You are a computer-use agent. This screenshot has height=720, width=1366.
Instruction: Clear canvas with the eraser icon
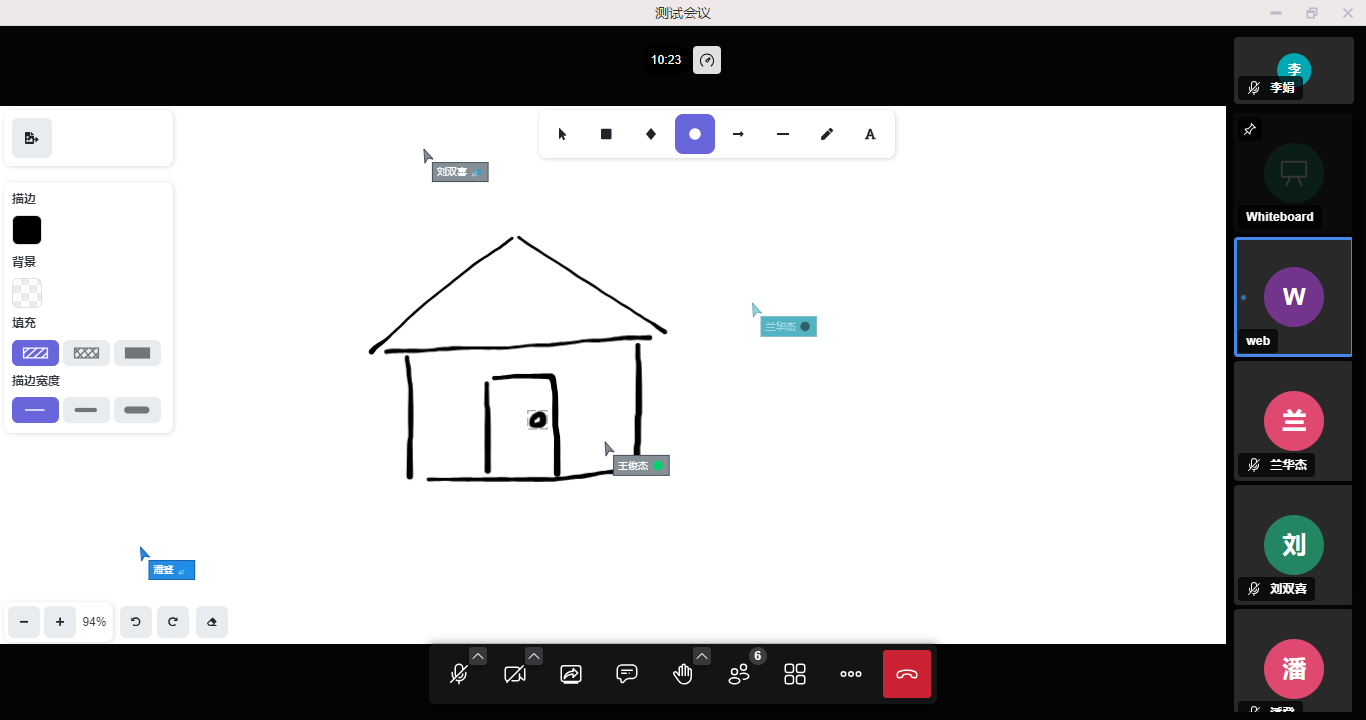(x=212, y=622)
